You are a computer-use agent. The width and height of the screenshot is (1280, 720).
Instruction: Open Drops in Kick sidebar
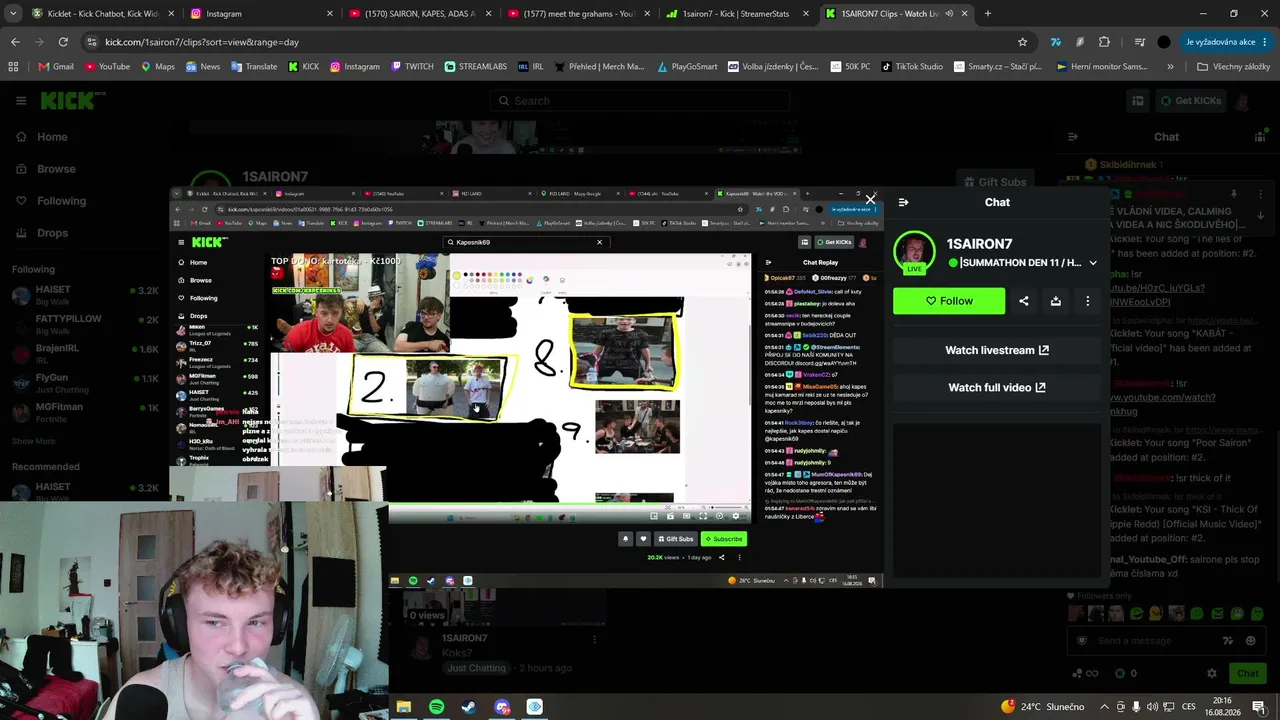[x=41, y=233]
